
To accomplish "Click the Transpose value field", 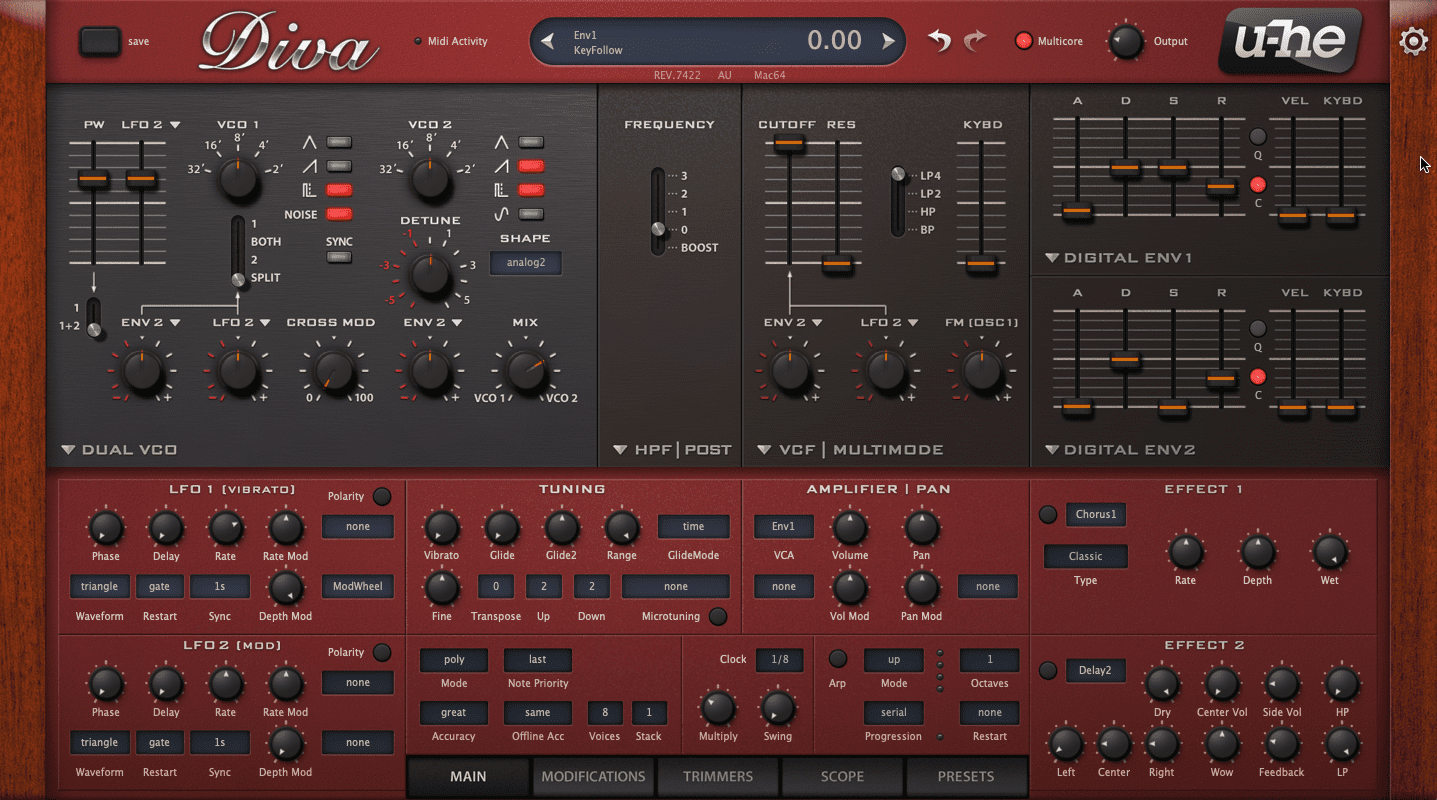I will (496, 587).
